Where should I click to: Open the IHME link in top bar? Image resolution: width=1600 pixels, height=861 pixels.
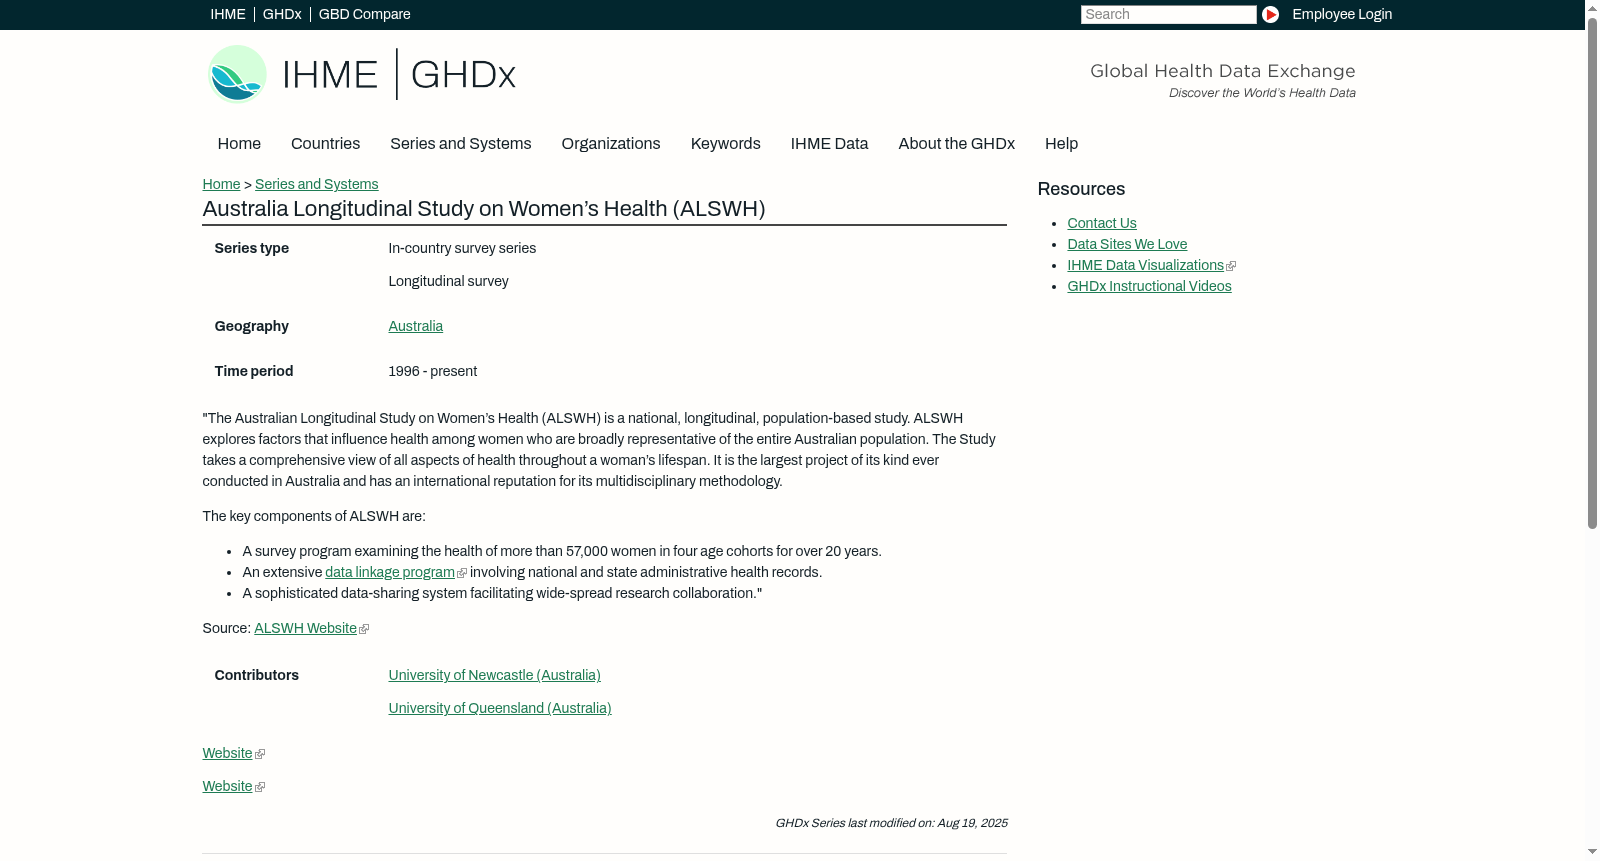[x=228, y=14]
